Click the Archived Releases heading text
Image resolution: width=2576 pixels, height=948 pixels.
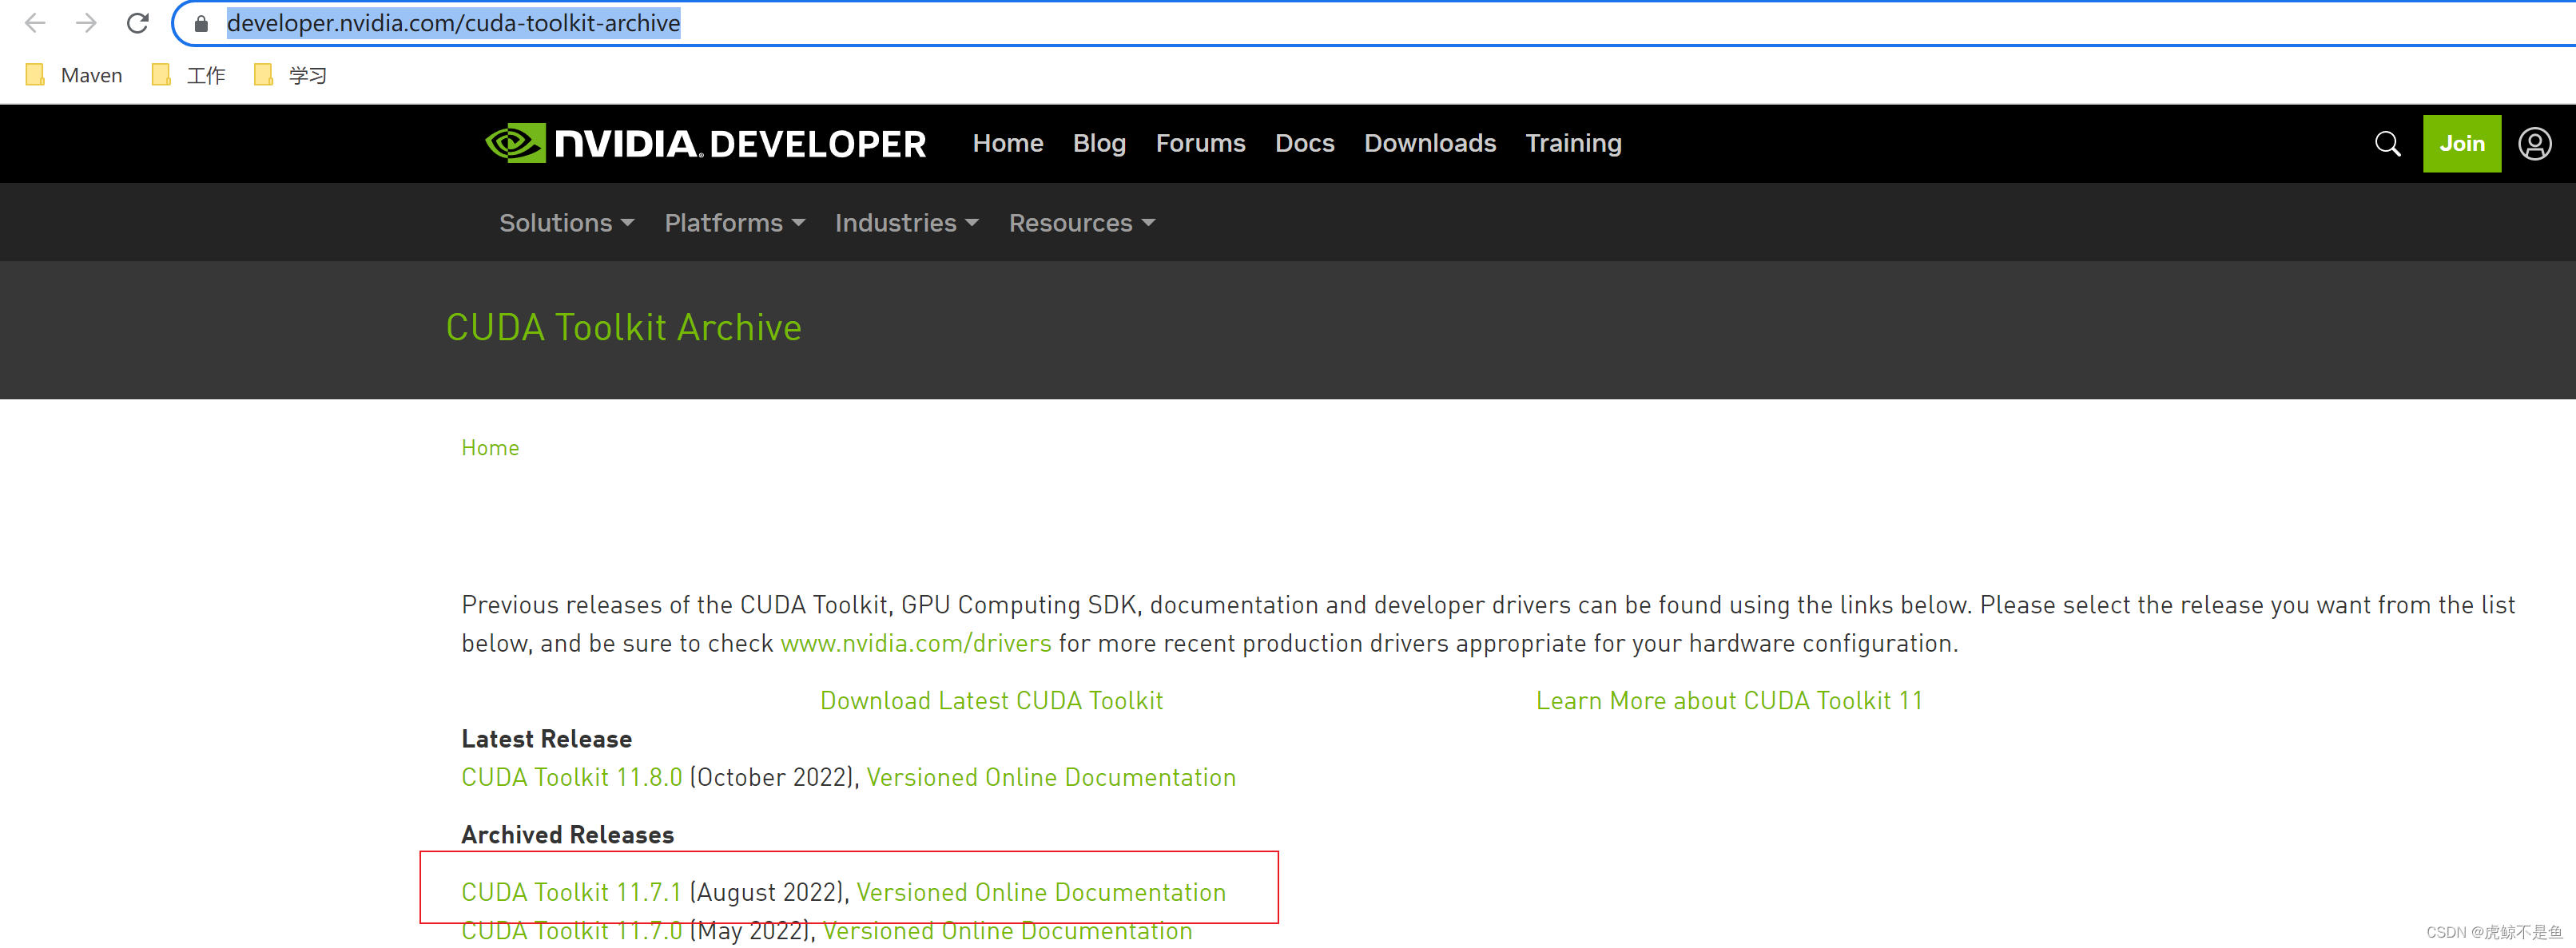[x=567, y=835]
